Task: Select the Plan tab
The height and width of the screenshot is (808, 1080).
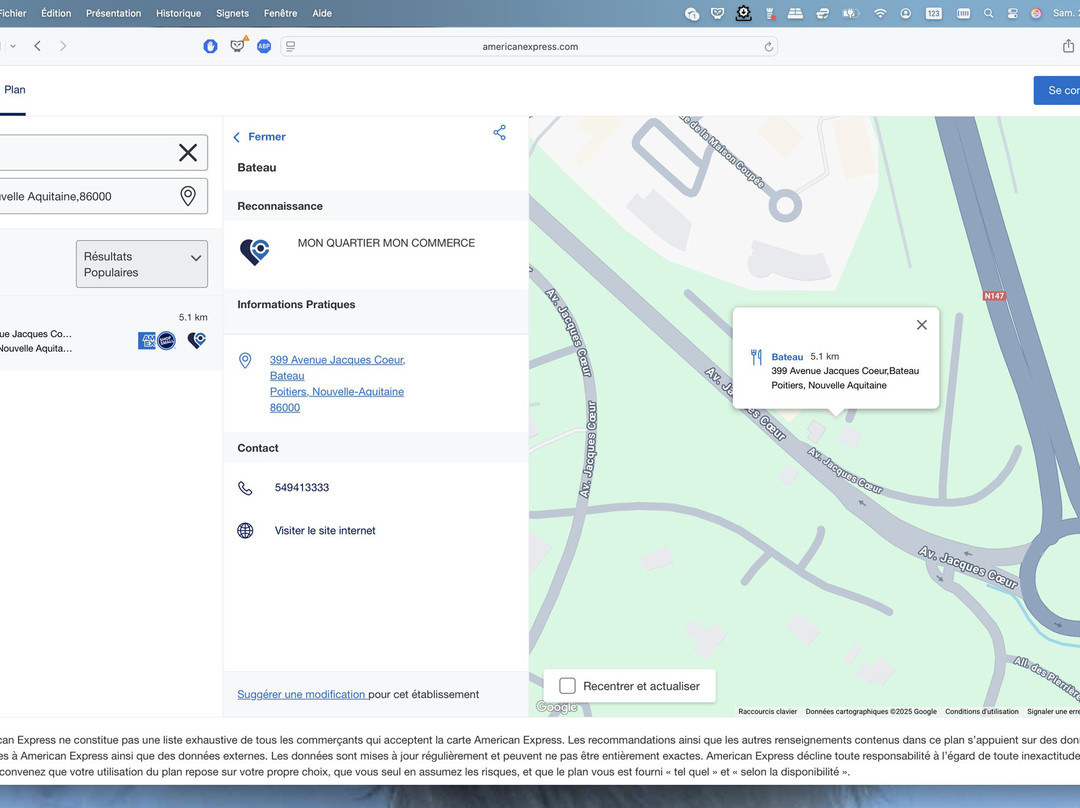Action: point(15,90)
